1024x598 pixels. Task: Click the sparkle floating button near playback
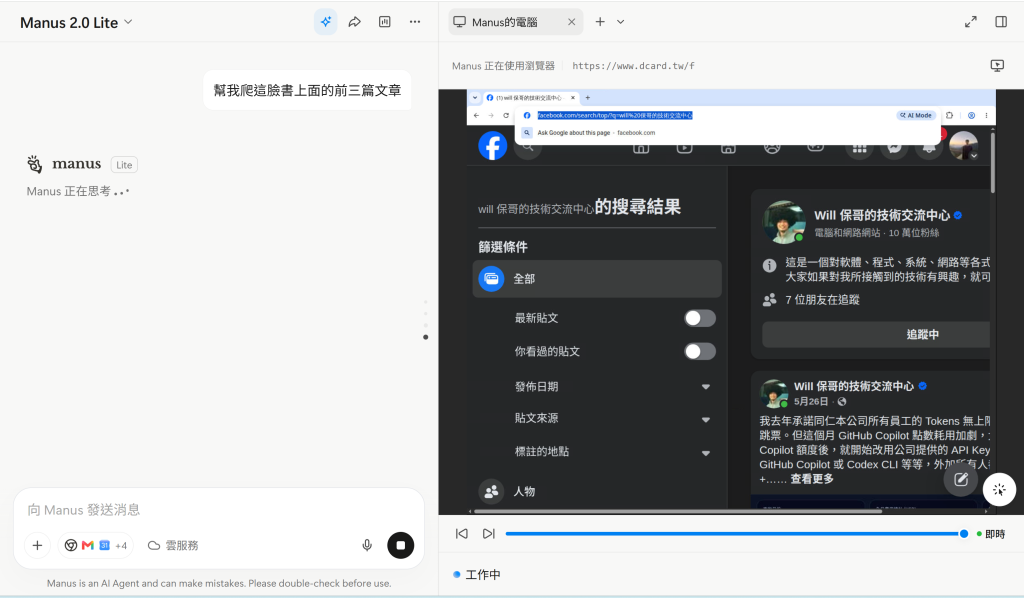(x=999, y=490)
